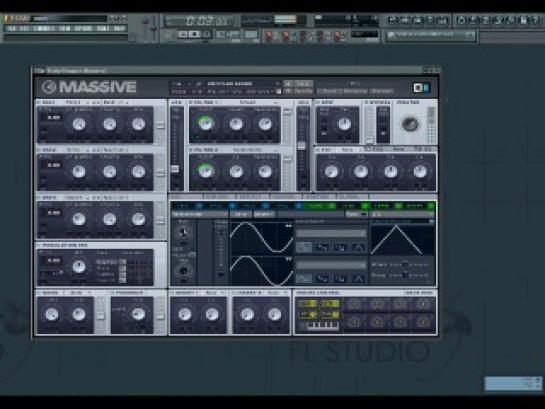Toggle the Filter 1 on/off LED

point(191,103)
